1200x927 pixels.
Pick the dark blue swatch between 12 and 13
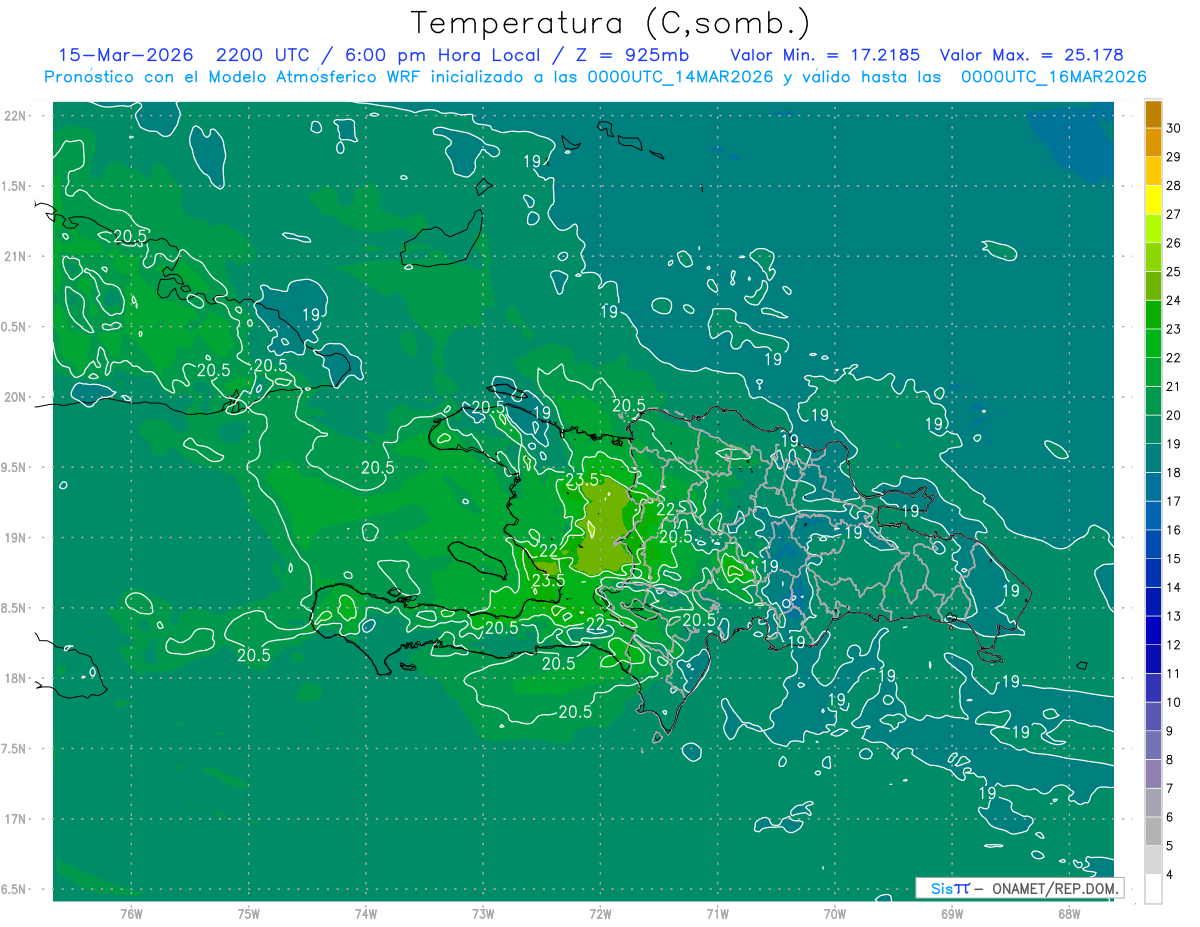point(1153,630)
